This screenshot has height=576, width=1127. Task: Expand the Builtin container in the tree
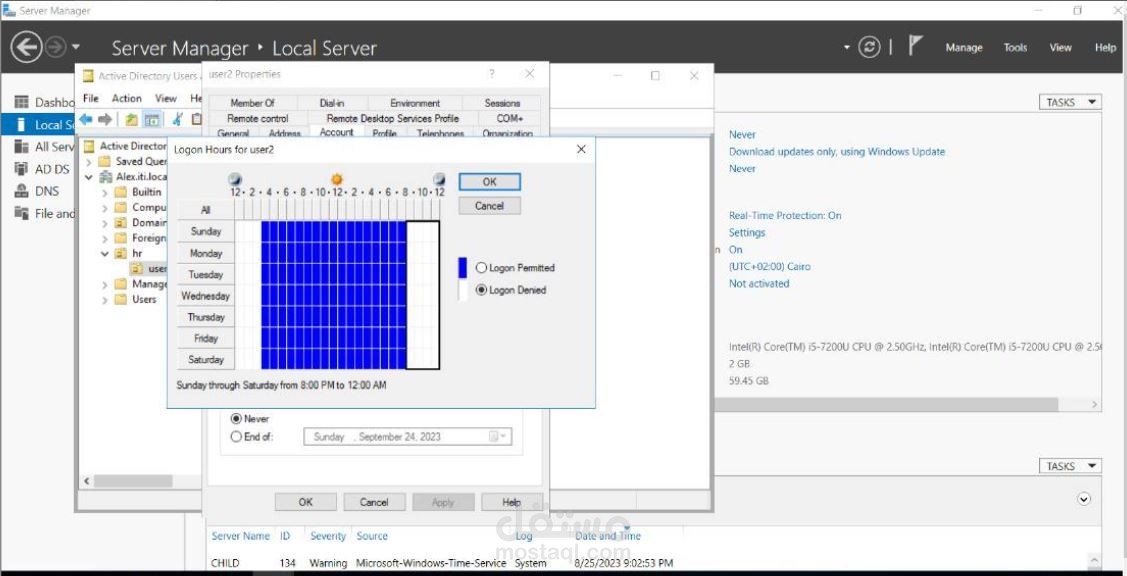coord(104,191)
